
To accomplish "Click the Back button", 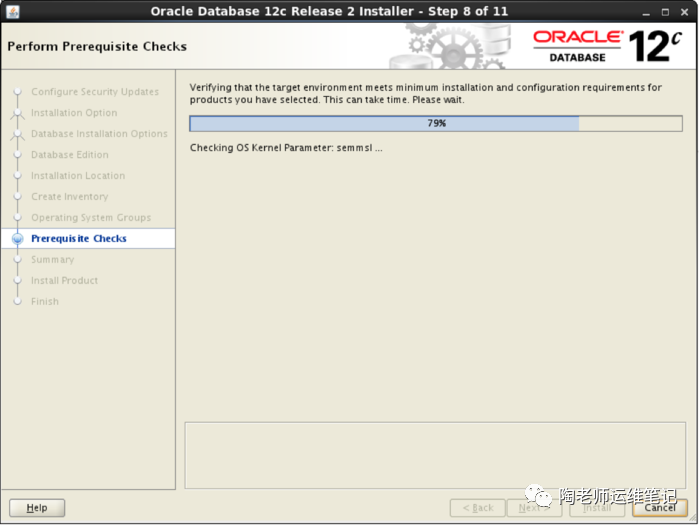I will click(x=478, y=507).
